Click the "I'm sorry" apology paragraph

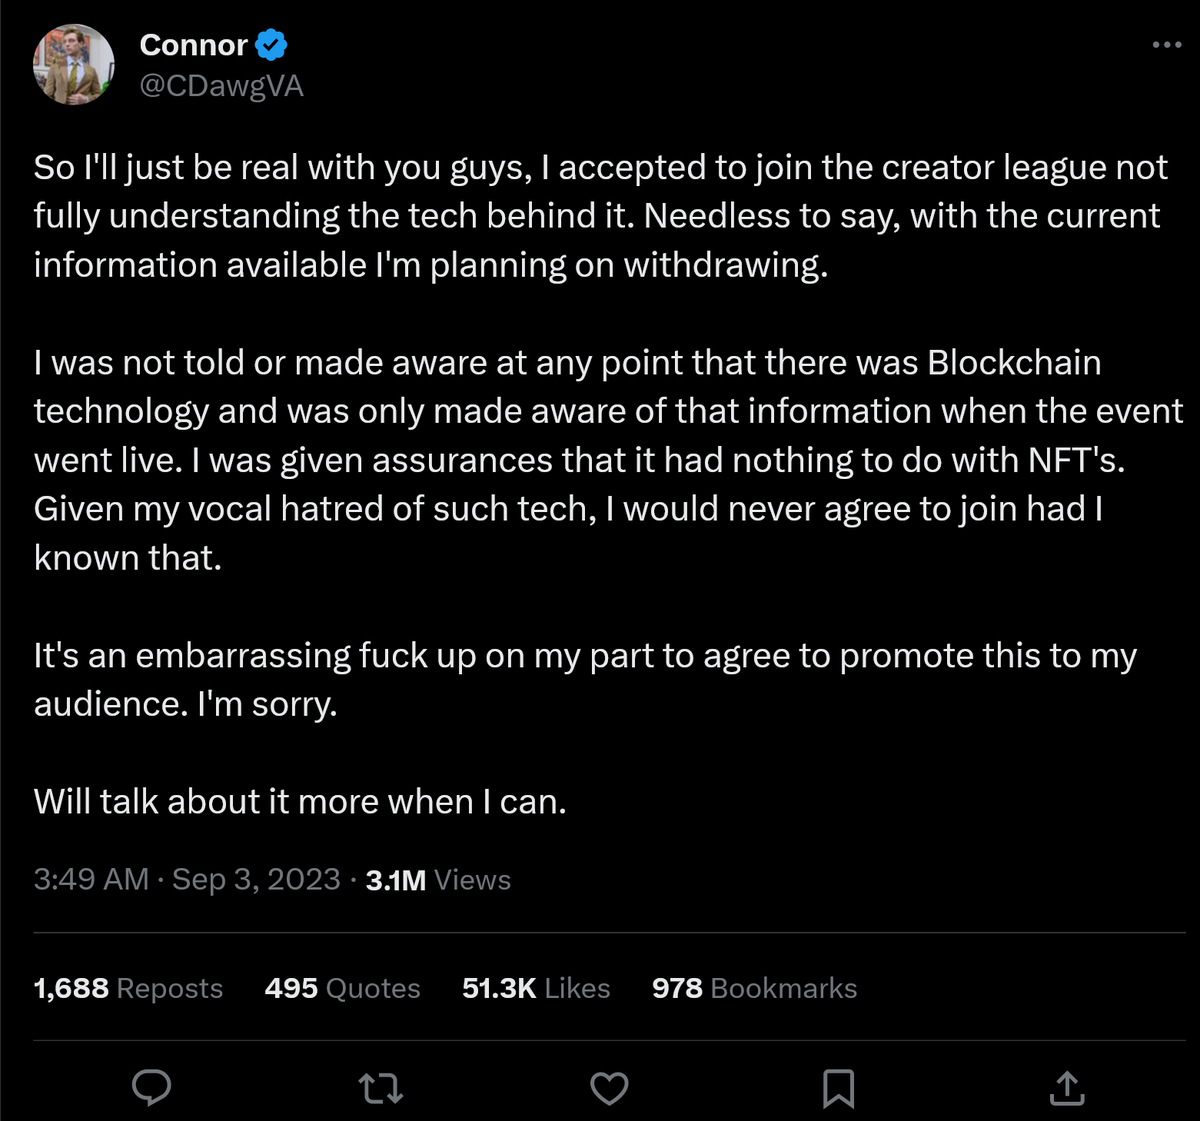585,680
